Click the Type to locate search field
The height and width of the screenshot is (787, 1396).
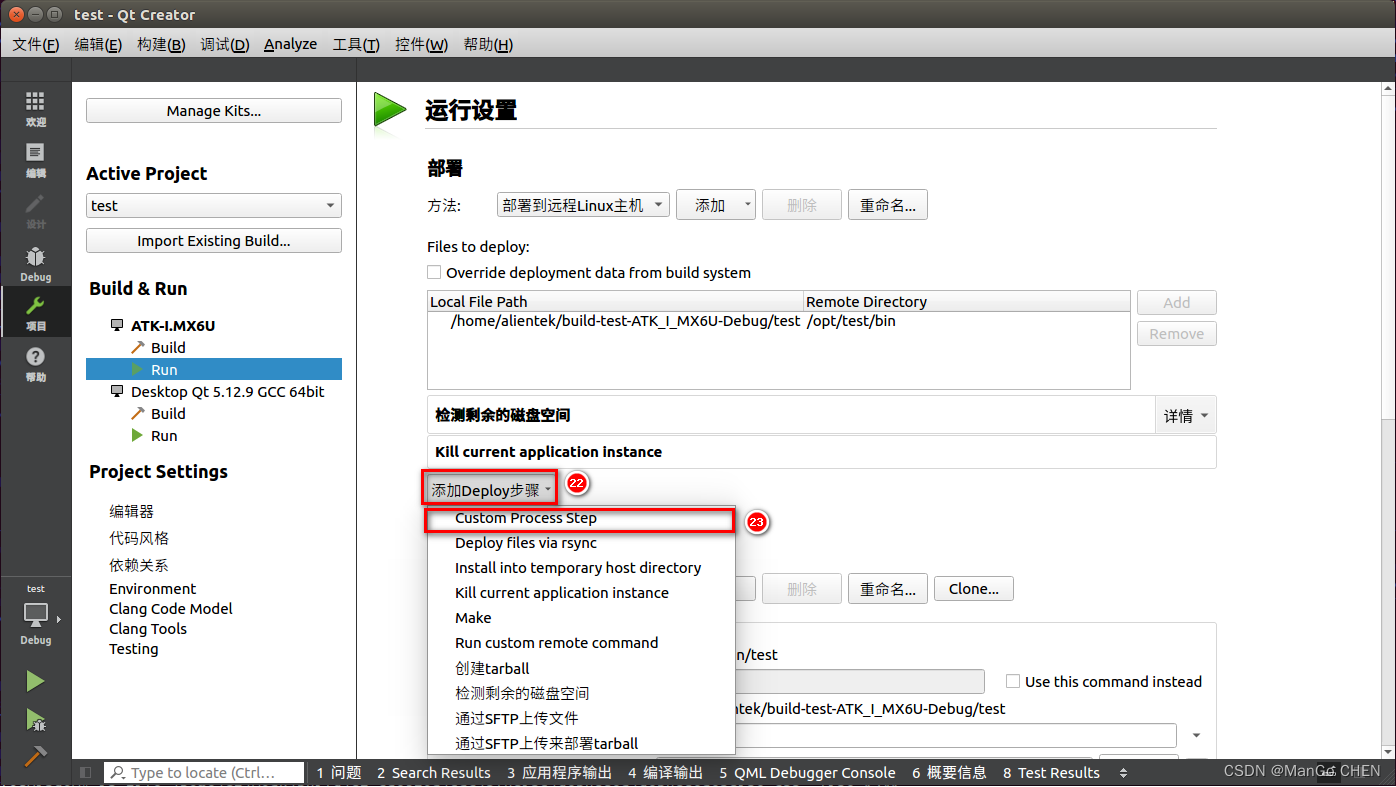(203, 771)
